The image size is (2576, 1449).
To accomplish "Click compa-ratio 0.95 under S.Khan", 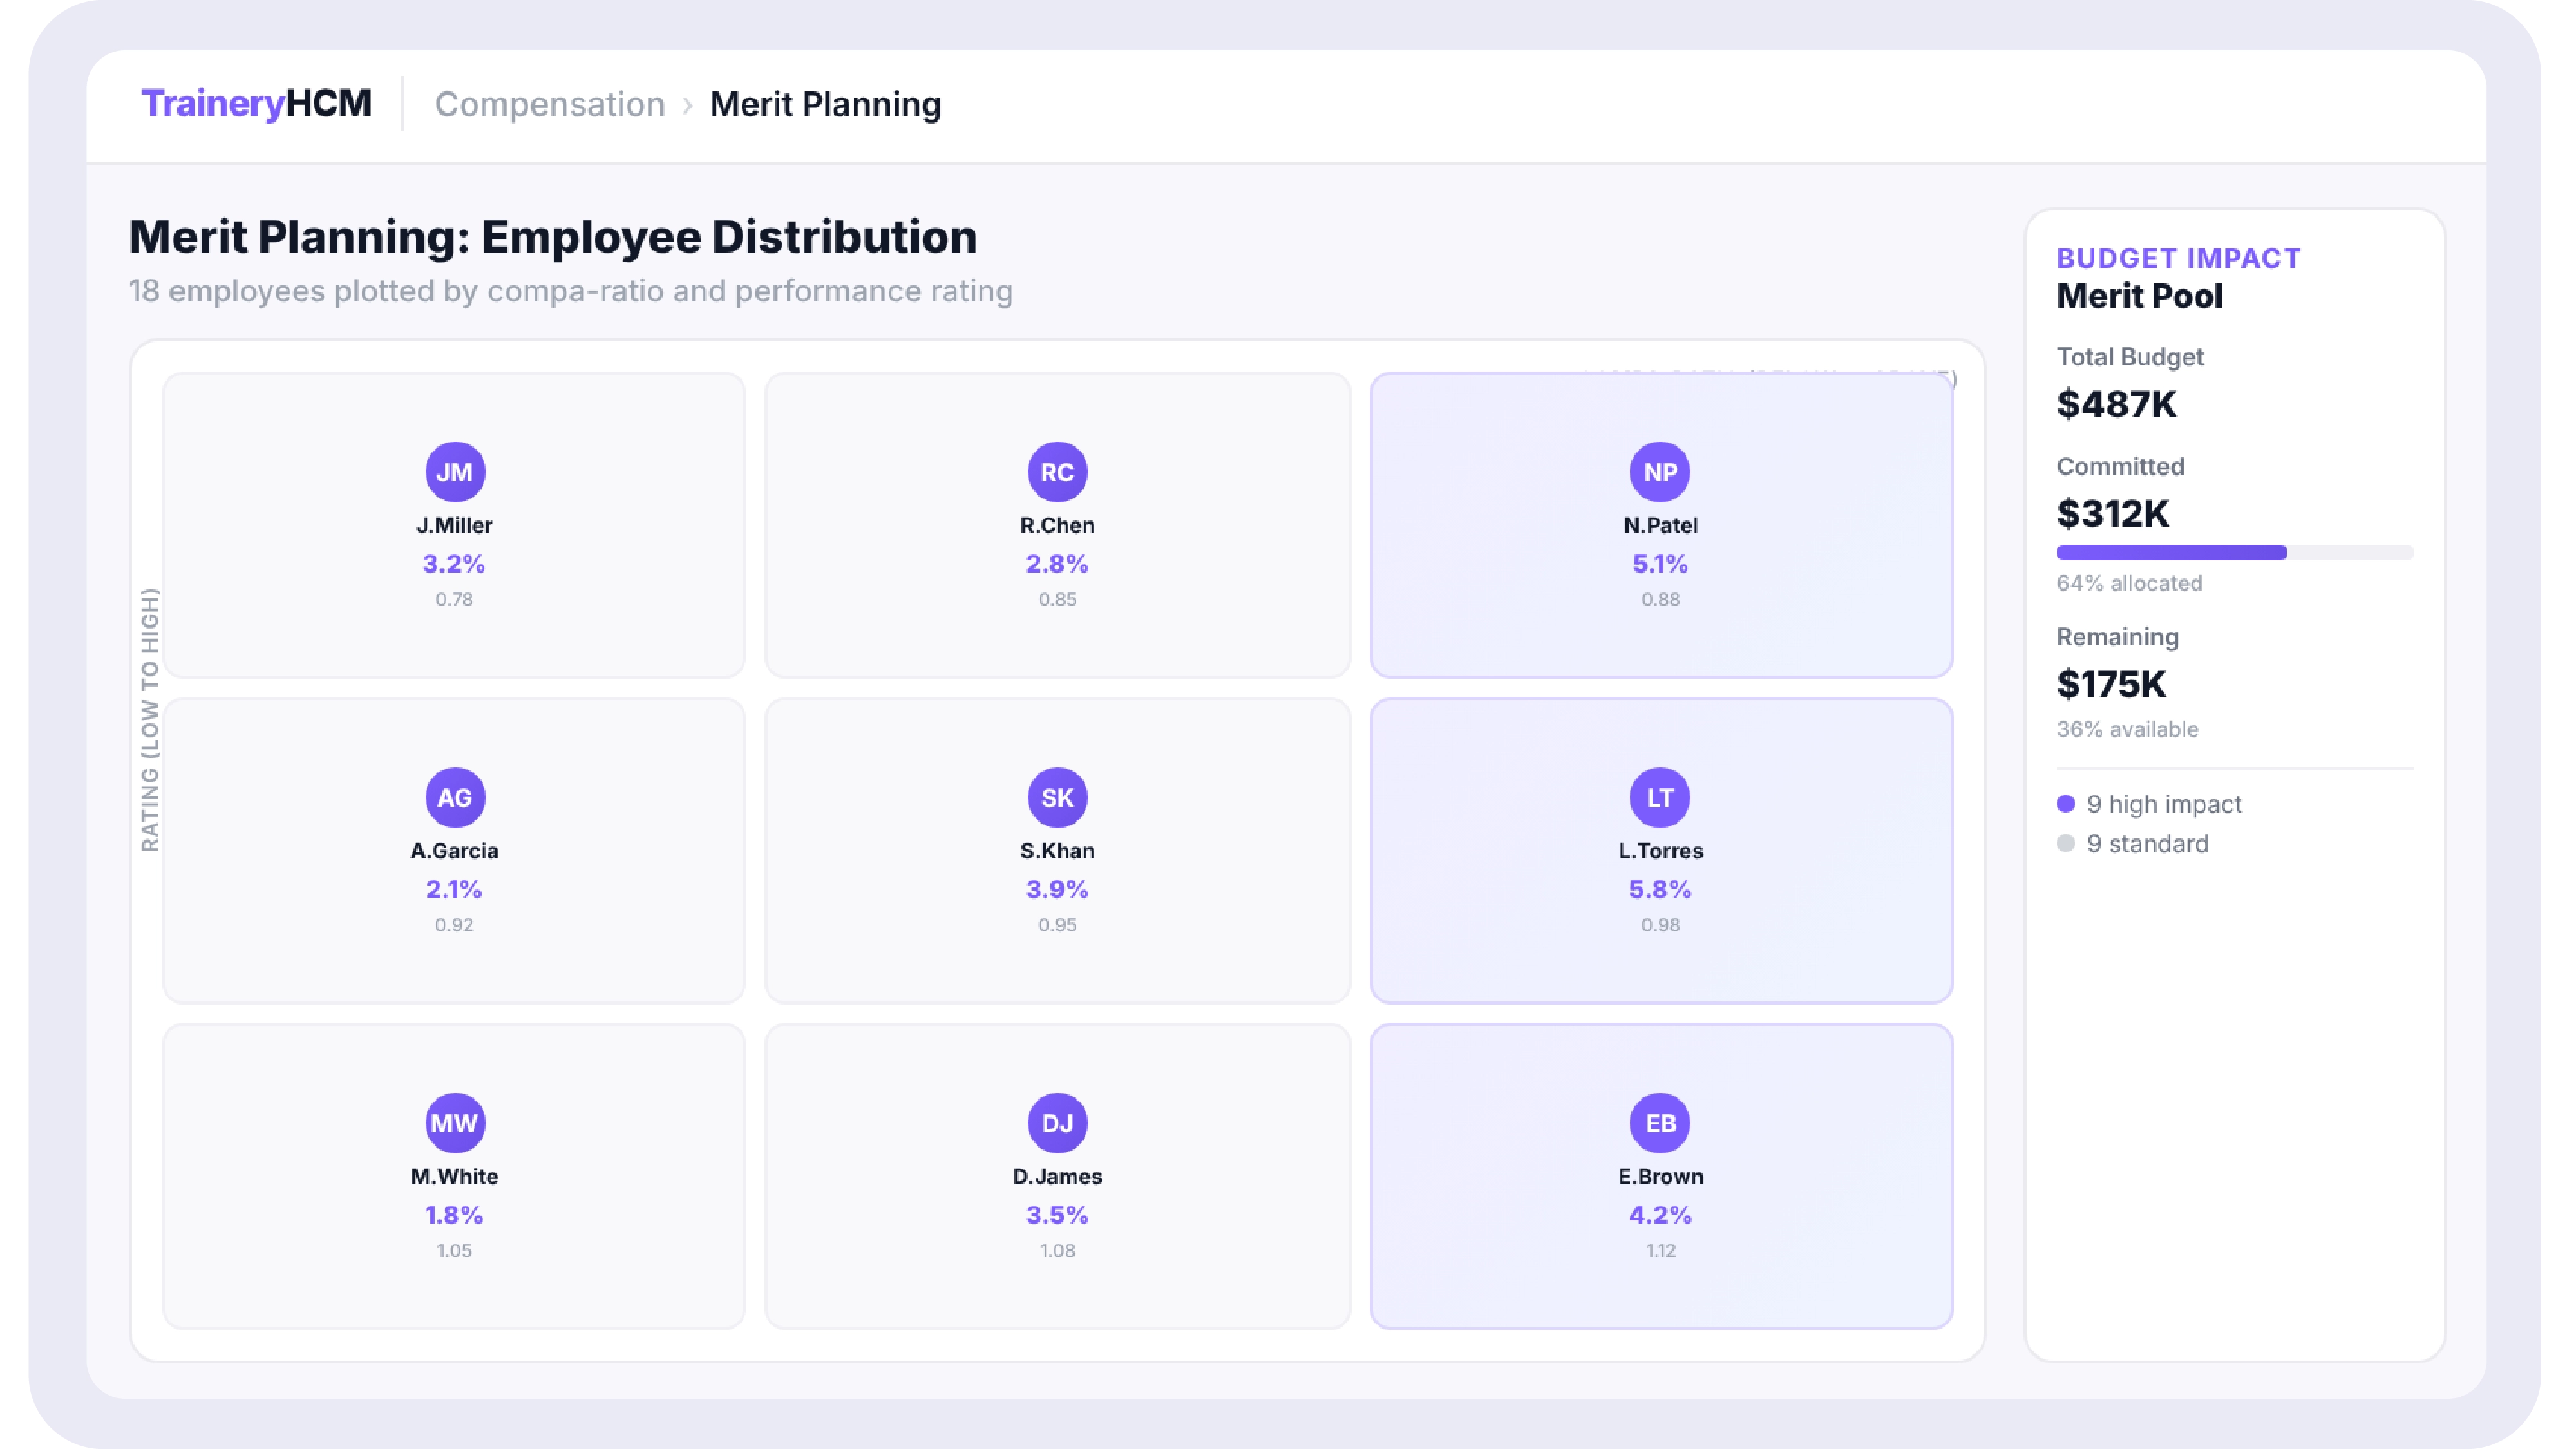I will coord(1057,925).
